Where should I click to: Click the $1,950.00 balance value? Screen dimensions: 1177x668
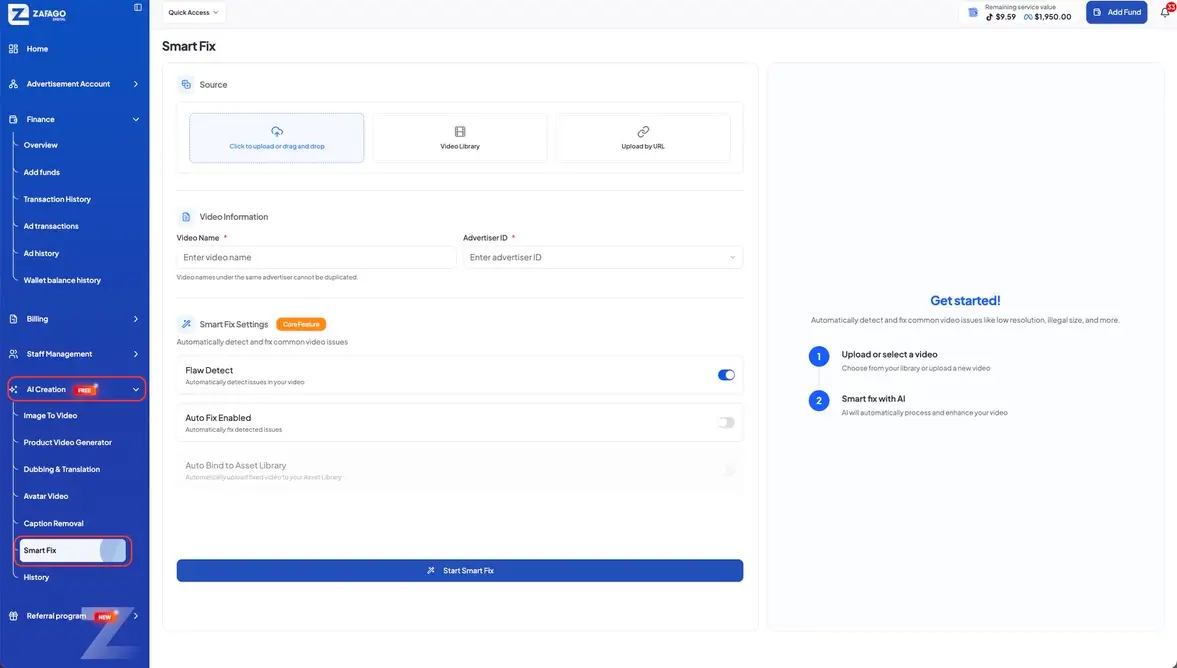click(x=1052, y=17)
